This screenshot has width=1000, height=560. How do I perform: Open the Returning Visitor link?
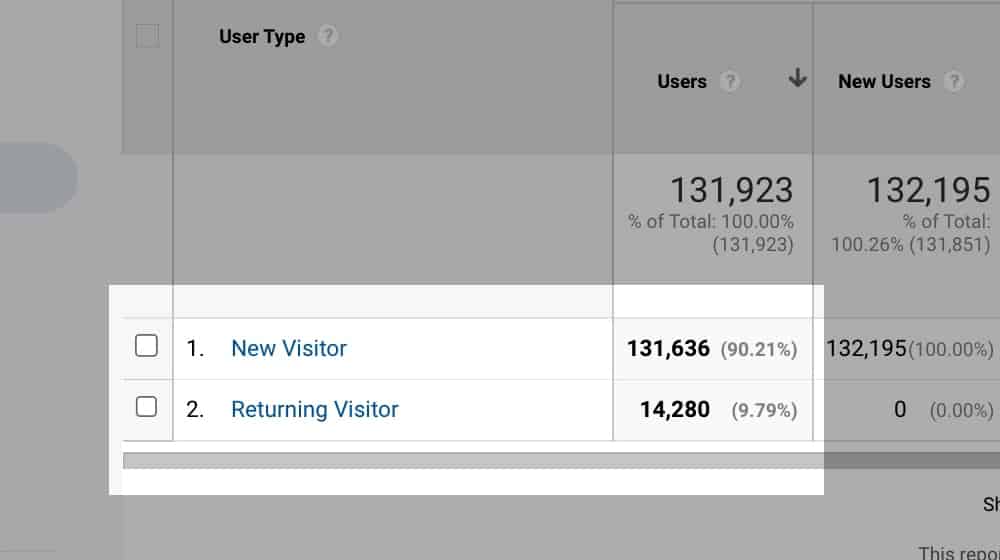(x=314, y=409)
